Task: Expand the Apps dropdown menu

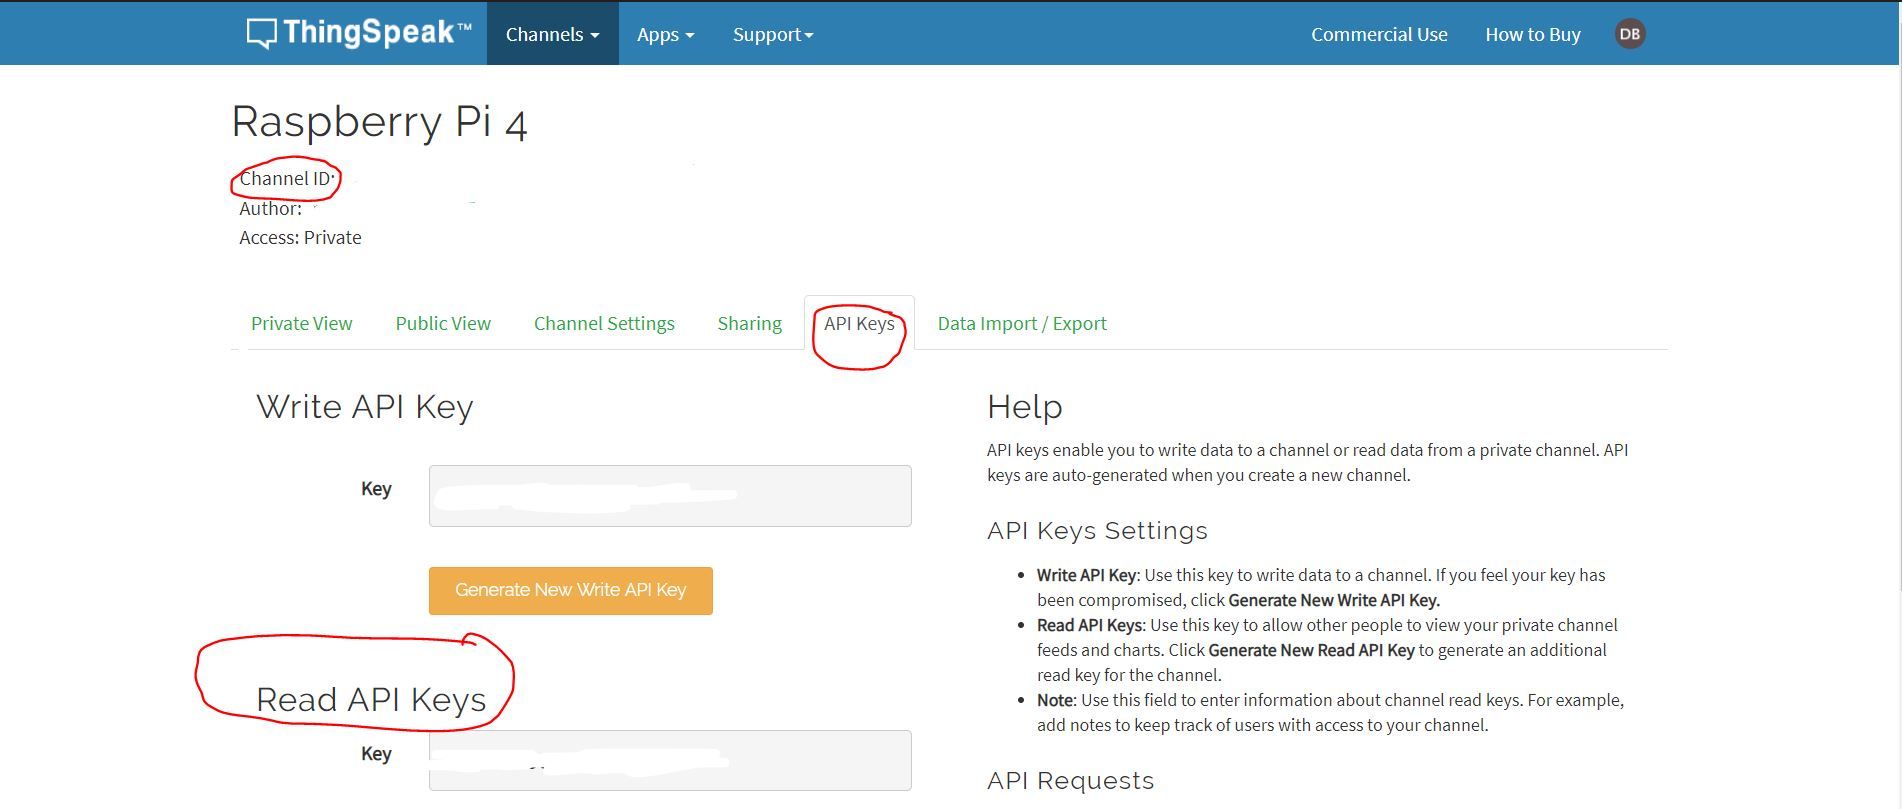Action: (665, 34)
